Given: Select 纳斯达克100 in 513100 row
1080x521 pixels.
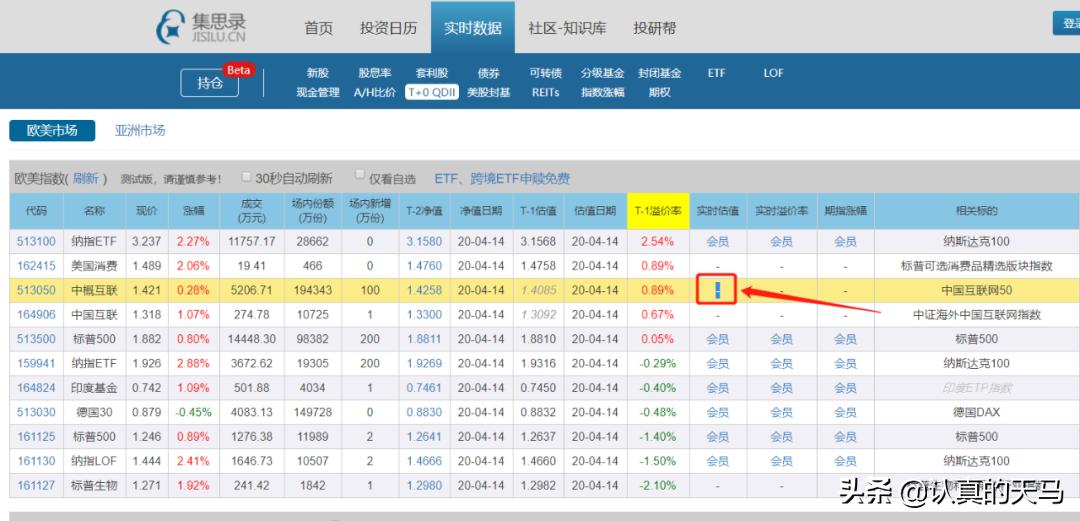Looking at the screenshot, I should pyautogui.click(x=977, y=241).
